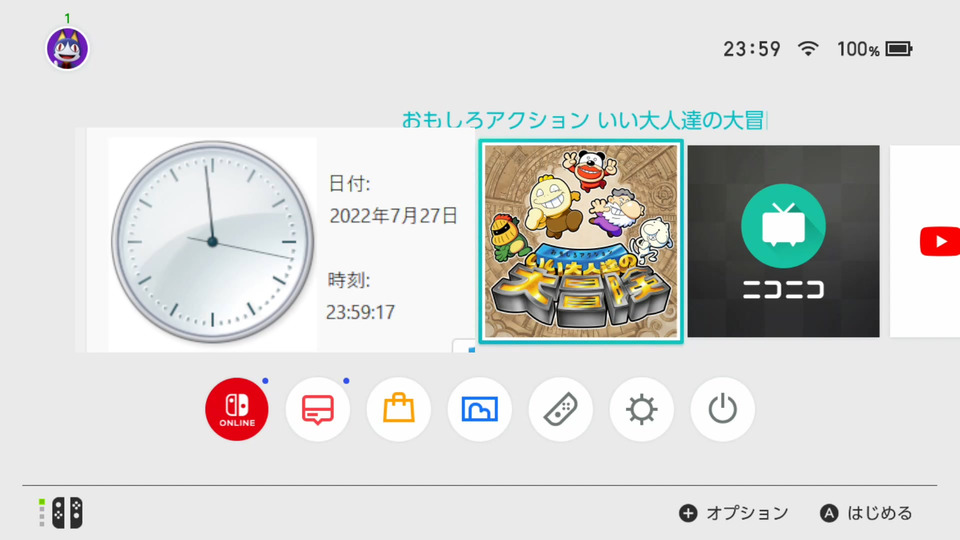960x540 pixels.
Task: Click the 23:59 time in status bar
Action: [x=752, y=48]
